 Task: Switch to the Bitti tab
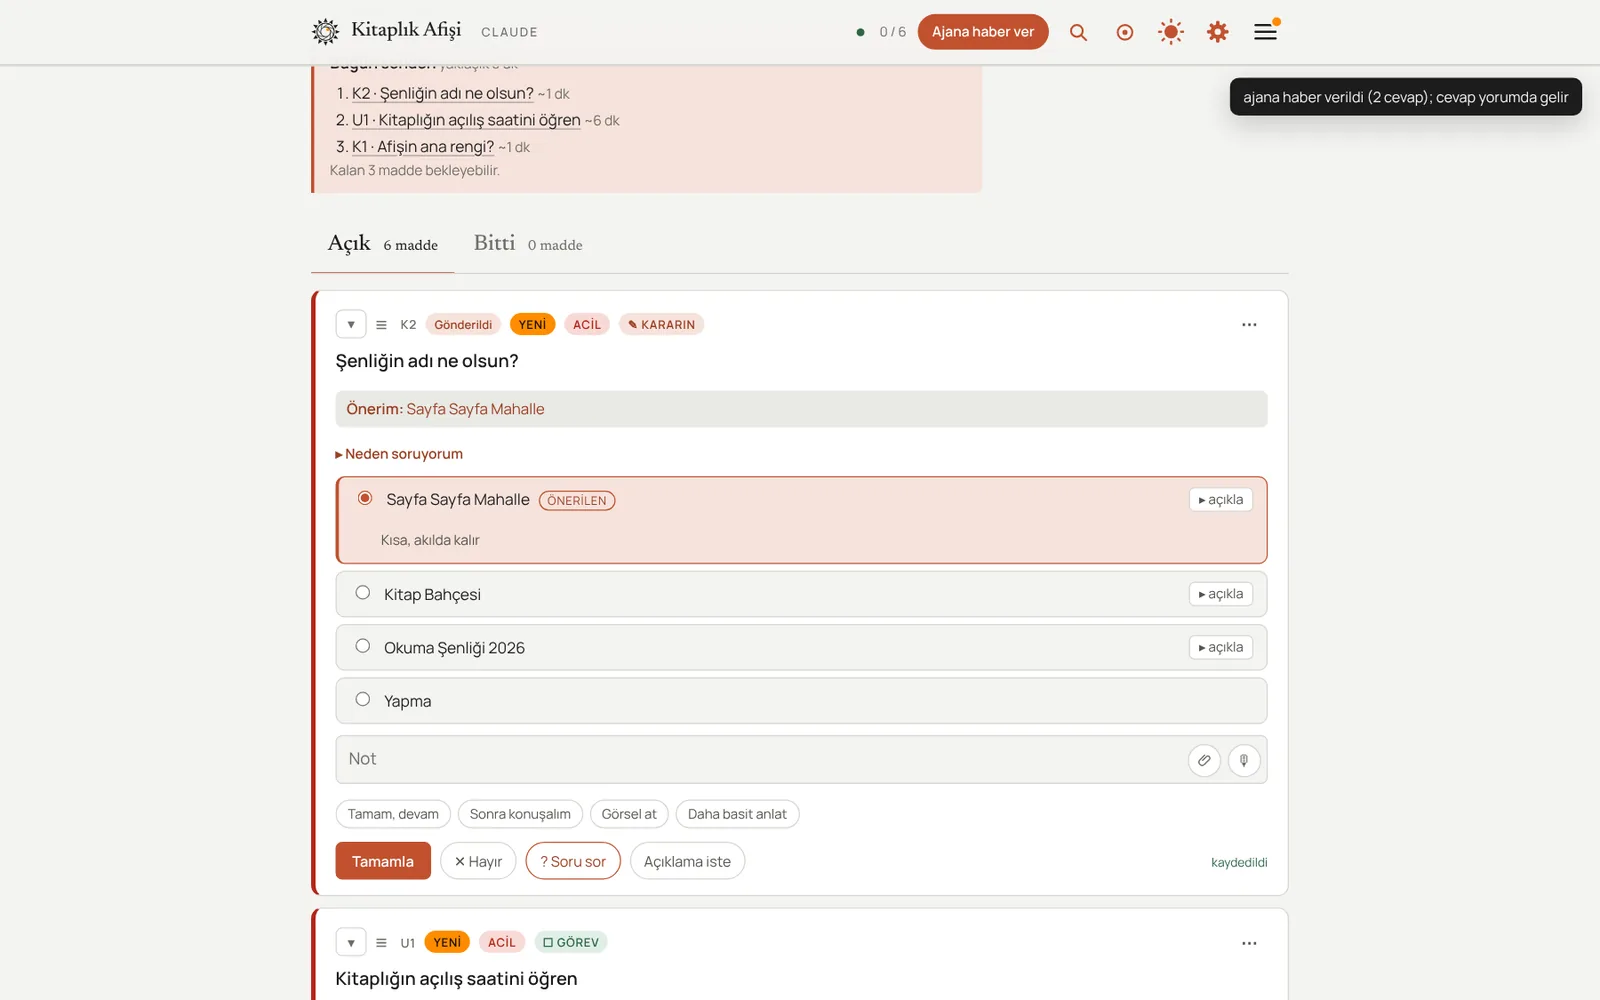(x=528, y=244)
